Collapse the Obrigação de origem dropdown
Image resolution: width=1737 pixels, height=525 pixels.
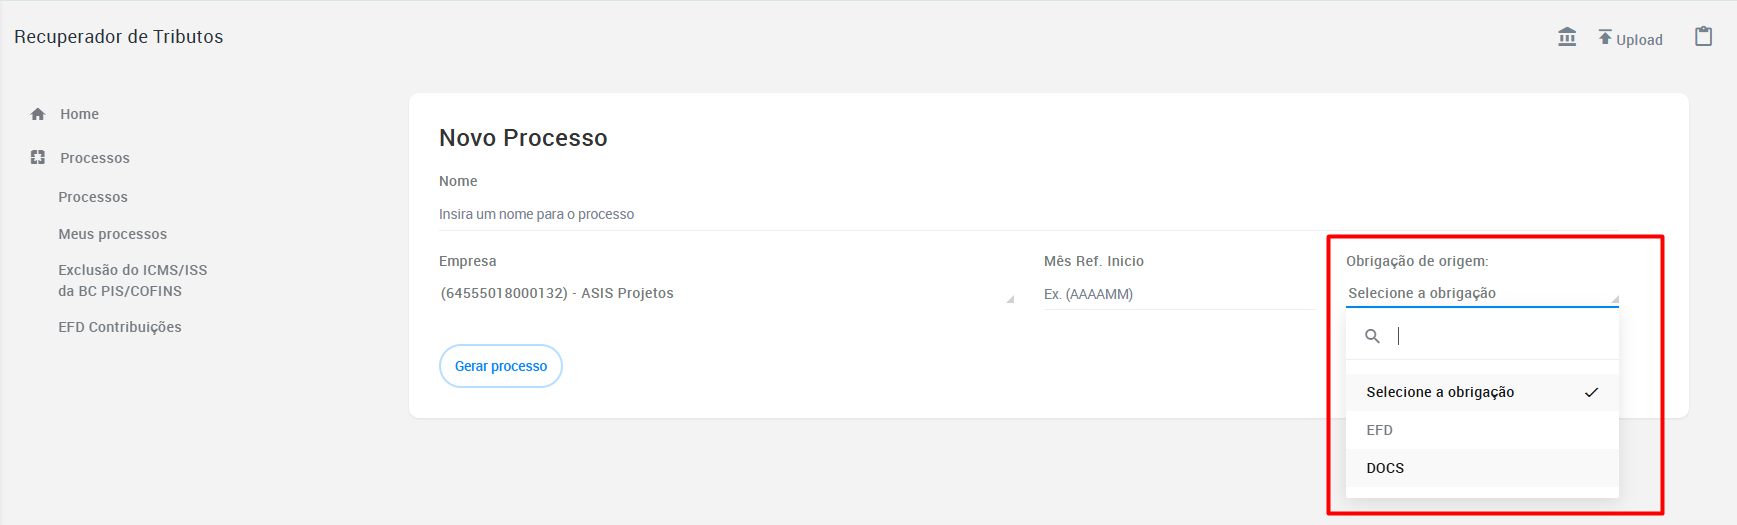point(1482,293)
